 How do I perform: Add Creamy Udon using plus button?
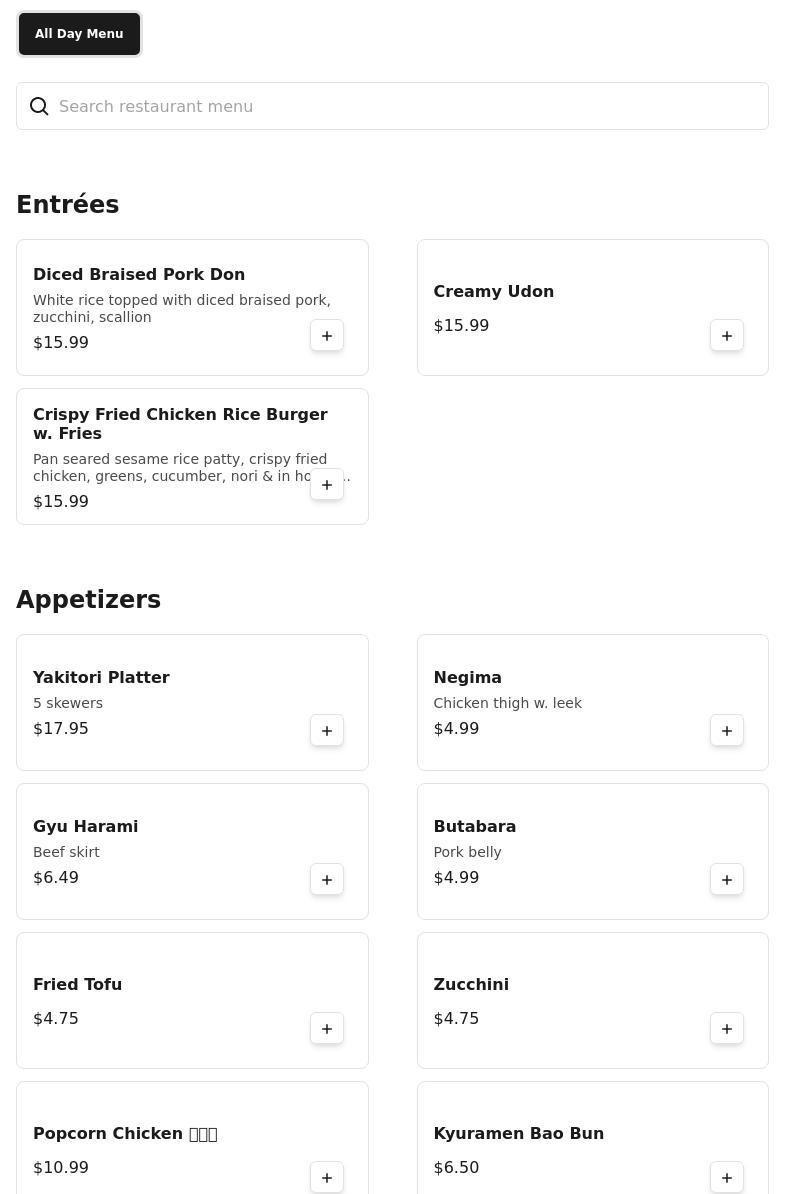727,336
